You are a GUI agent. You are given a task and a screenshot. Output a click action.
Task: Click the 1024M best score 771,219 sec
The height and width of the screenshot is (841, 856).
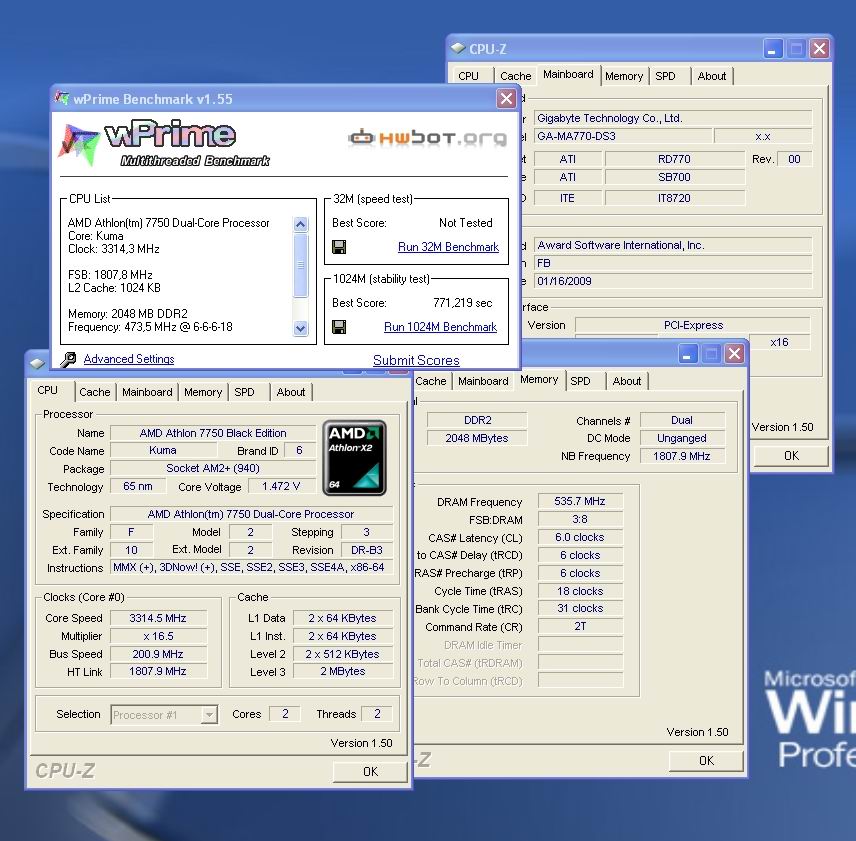[x=462, y=303]
